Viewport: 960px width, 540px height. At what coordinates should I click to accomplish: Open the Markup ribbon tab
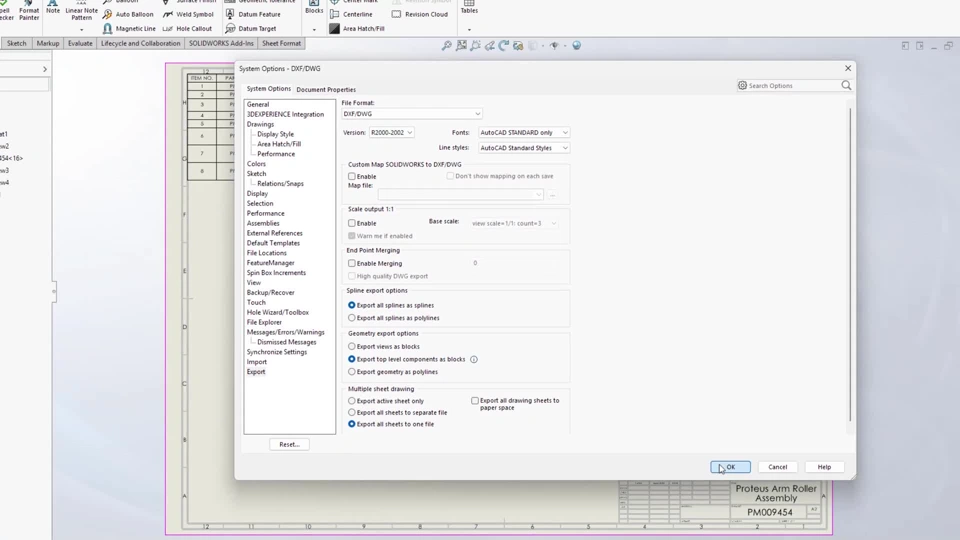[48, 43]
